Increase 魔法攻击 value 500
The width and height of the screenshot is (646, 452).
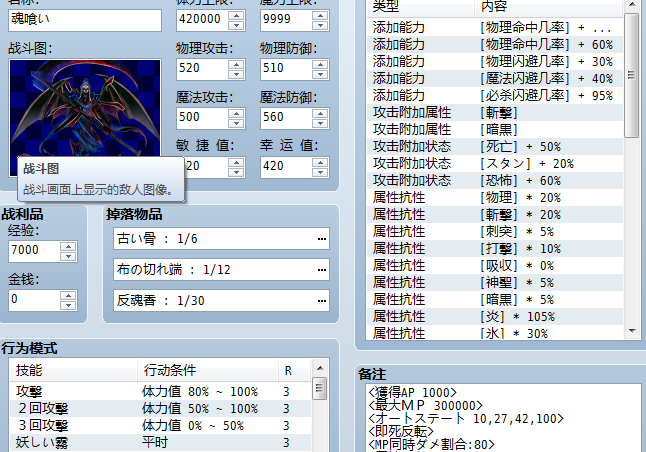coord(236,113)
